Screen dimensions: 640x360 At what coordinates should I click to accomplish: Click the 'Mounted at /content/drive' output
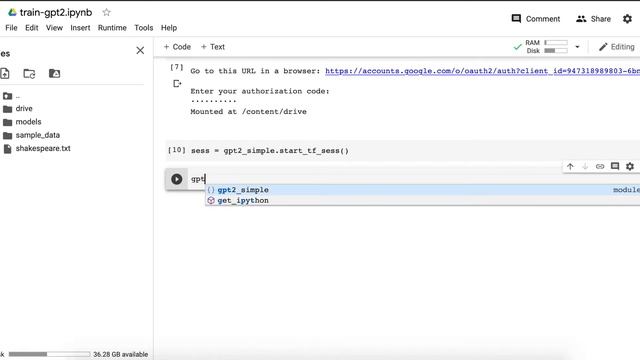point(248,112)
